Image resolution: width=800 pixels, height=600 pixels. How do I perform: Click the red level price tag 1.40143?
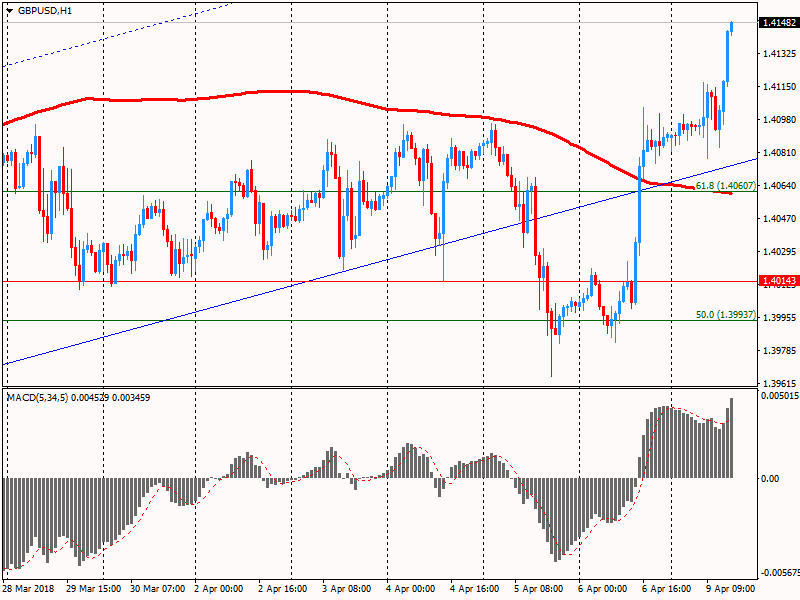tap(779, 281)
